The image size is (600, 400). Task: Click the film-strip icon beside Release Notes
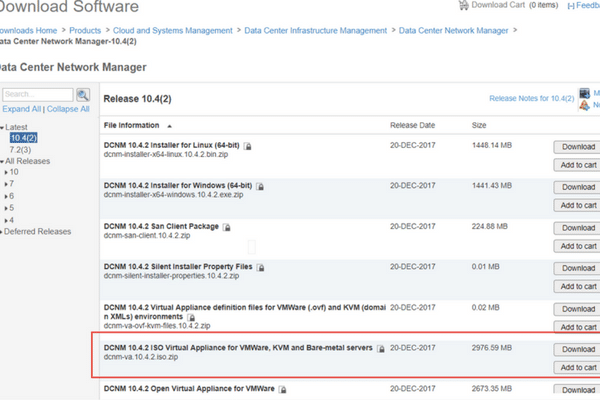tap(584, 93)
